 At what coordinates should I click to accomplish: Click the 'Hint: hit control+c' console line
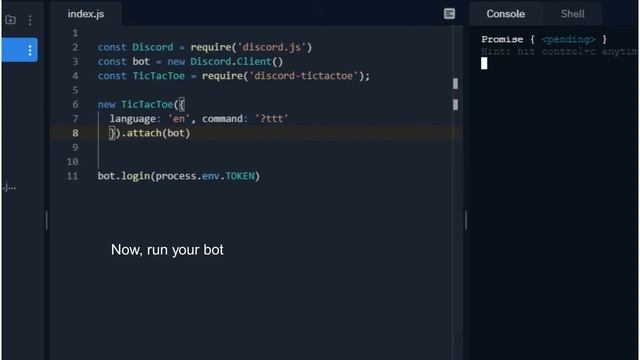(x=559, y=51)
